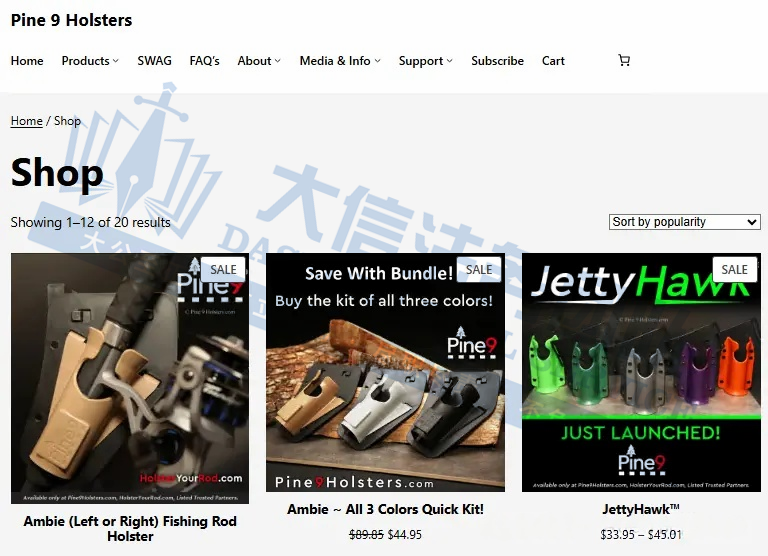
Task: Open Ambie Fishing Rod Holster product title
Action: tap(130, 528)
